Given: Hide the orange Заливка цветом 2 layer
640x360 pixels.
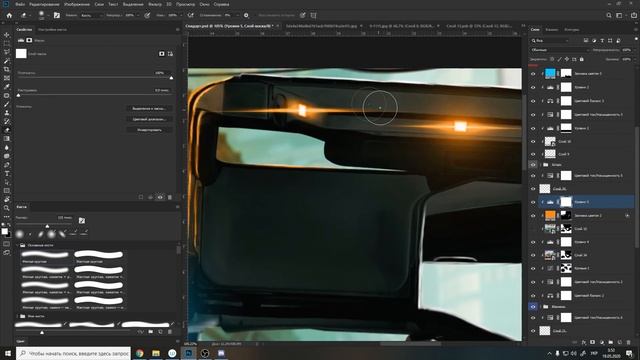Looking at the screenshot, I should pos(533,216).
